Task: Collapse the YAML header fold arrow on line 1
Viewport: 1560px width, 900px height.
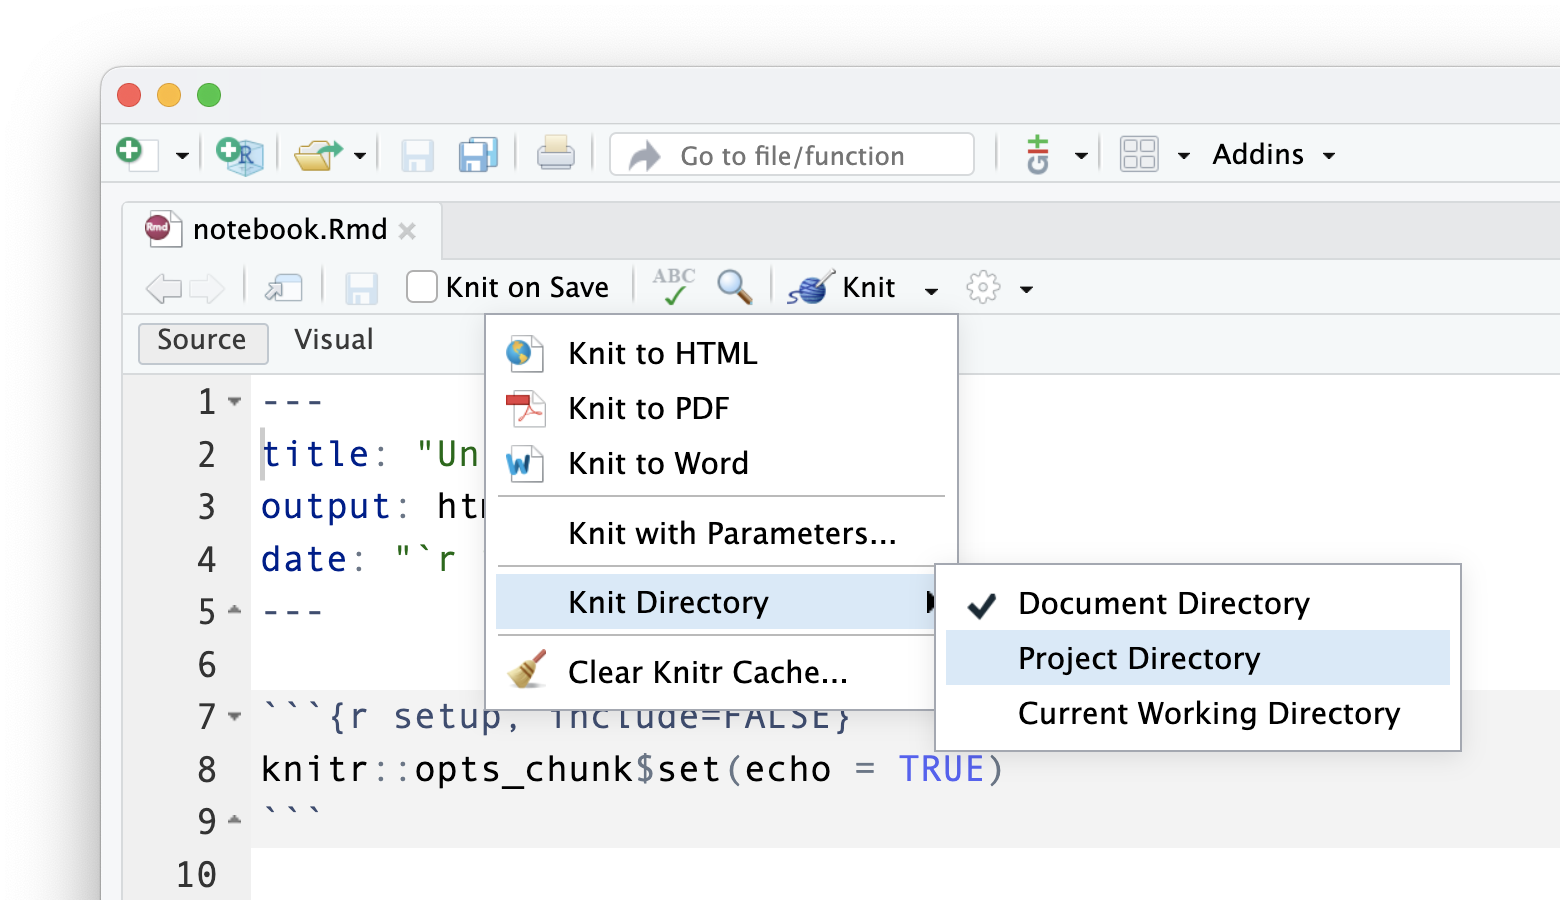Action: (x=235, y=402)
